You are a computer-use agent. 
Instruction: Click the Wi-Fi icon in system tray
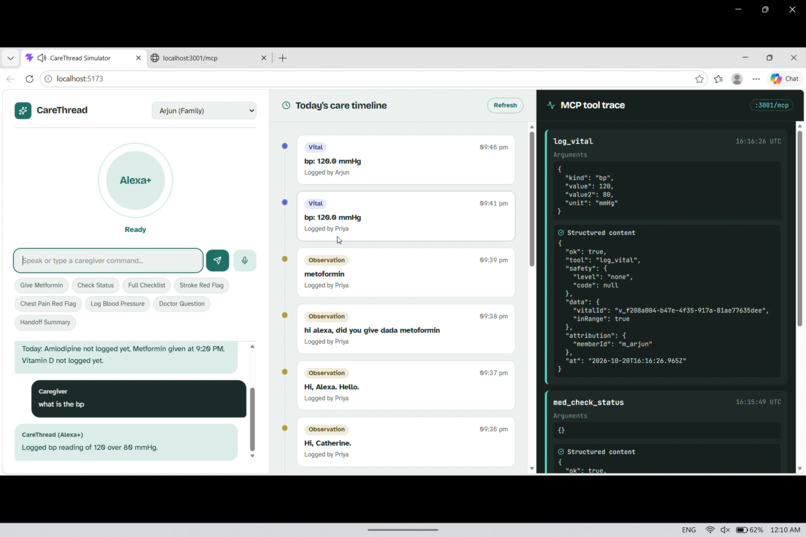[710, 530]
